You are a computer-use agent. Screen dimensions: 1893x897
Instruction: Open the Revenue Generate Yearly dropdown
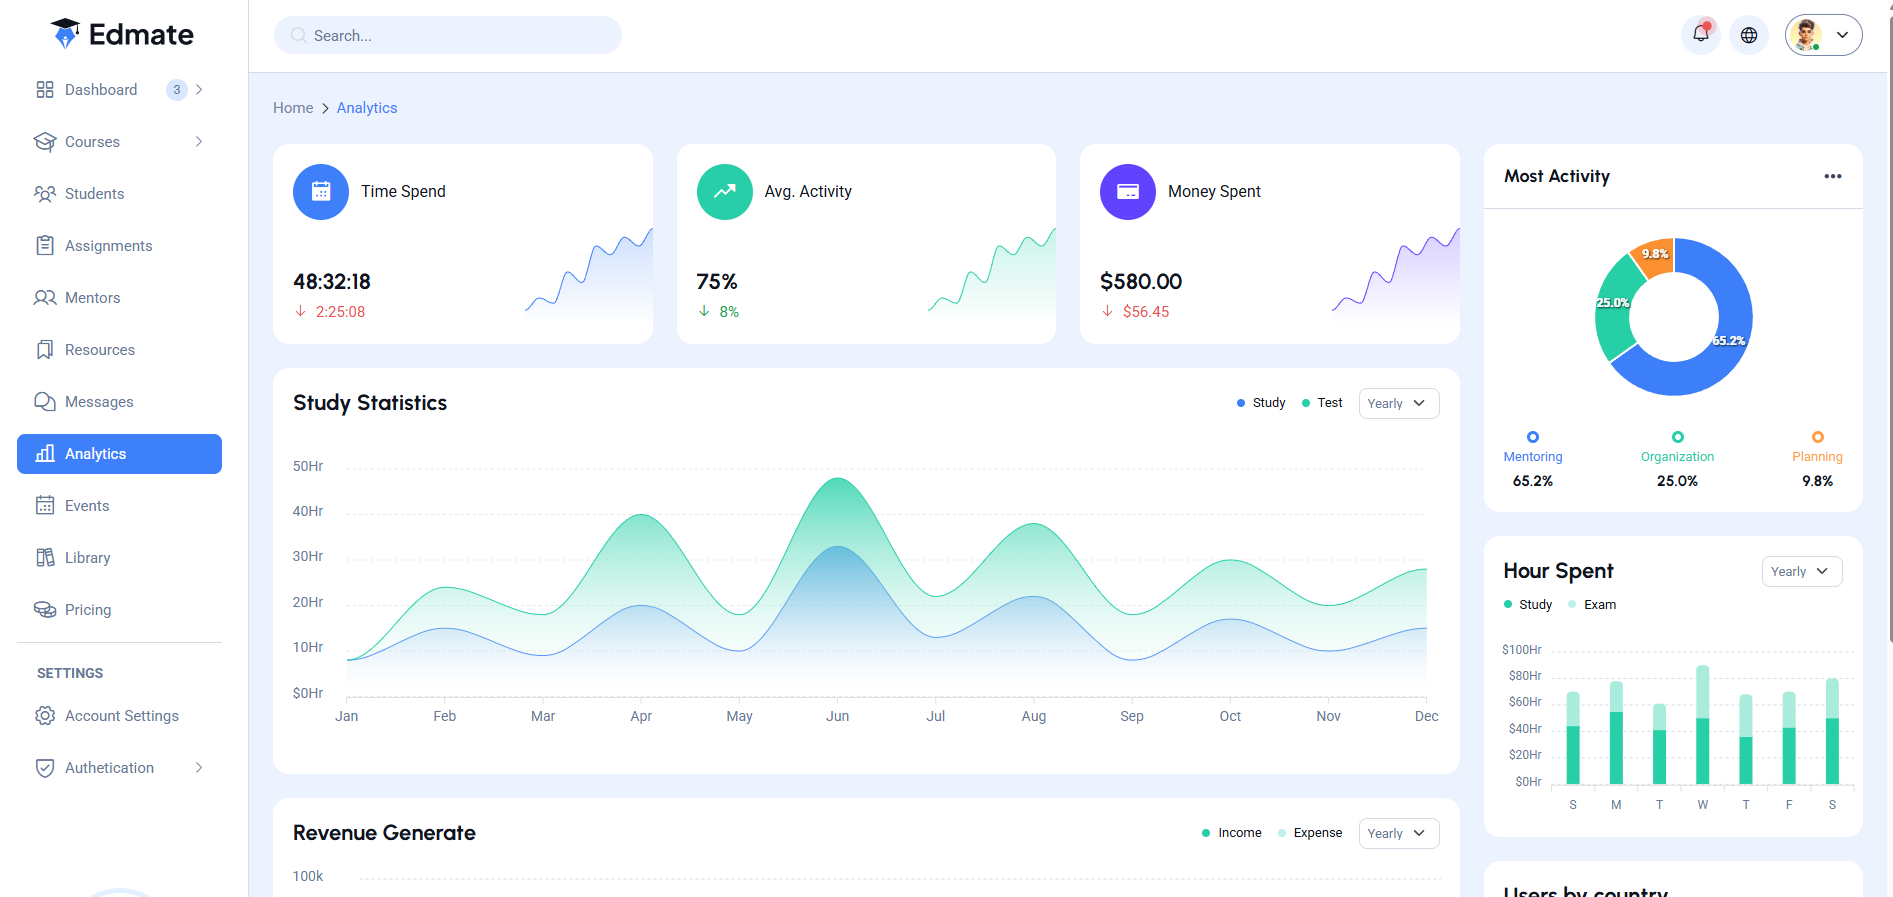[x=1399, y=833]
